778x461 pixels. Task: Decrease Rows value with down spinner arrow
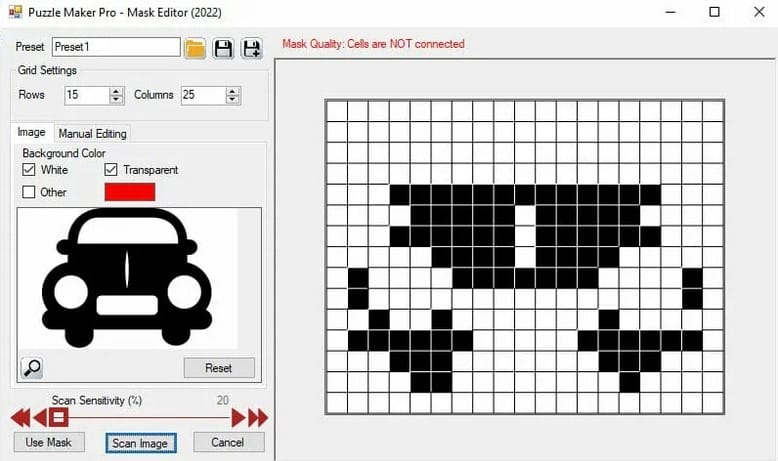pos(116,100)
